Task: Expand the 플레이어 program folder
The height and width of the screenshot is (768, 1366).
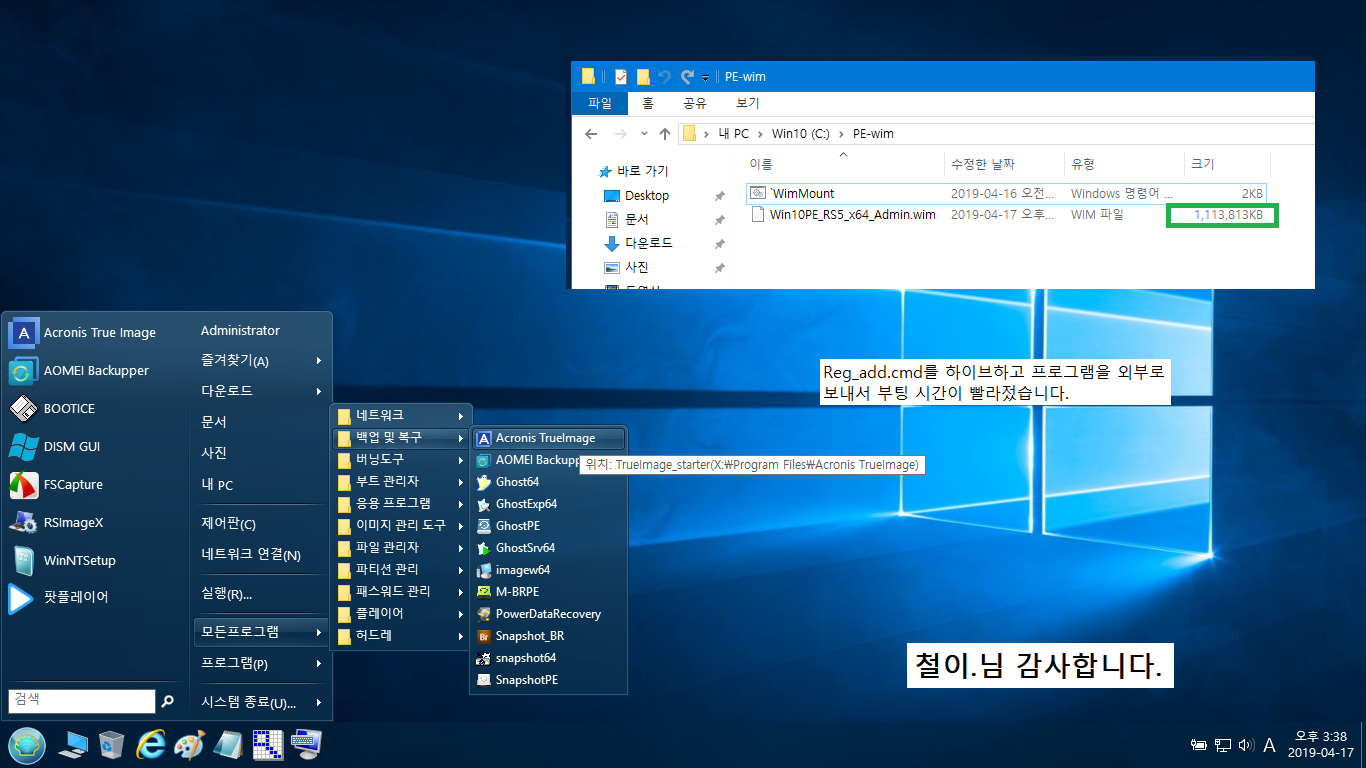Action: tap(400, 613)
